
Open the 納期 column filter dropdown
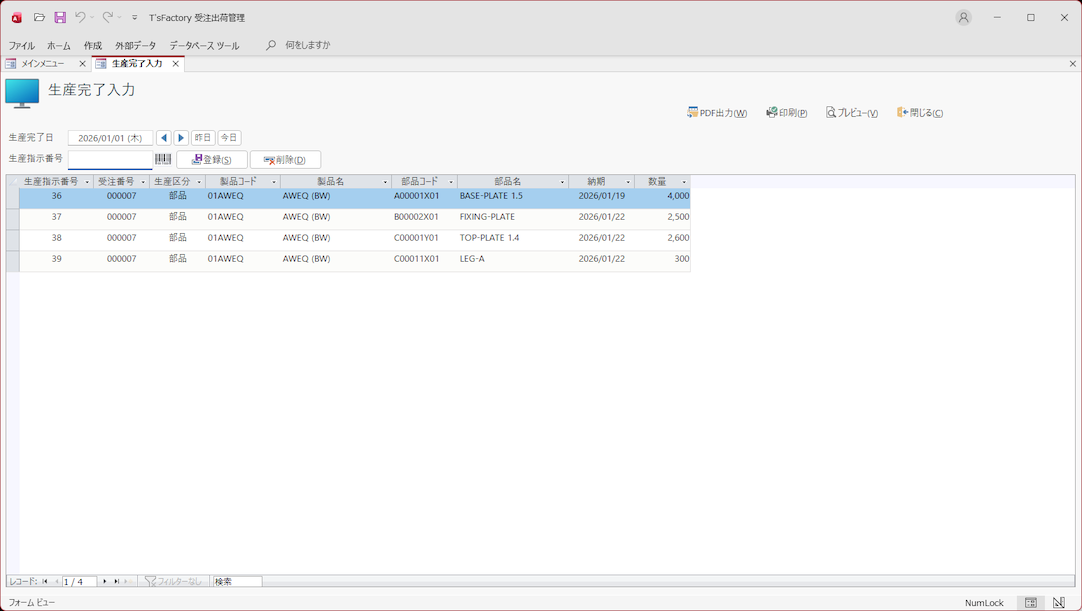coord(628,182)
